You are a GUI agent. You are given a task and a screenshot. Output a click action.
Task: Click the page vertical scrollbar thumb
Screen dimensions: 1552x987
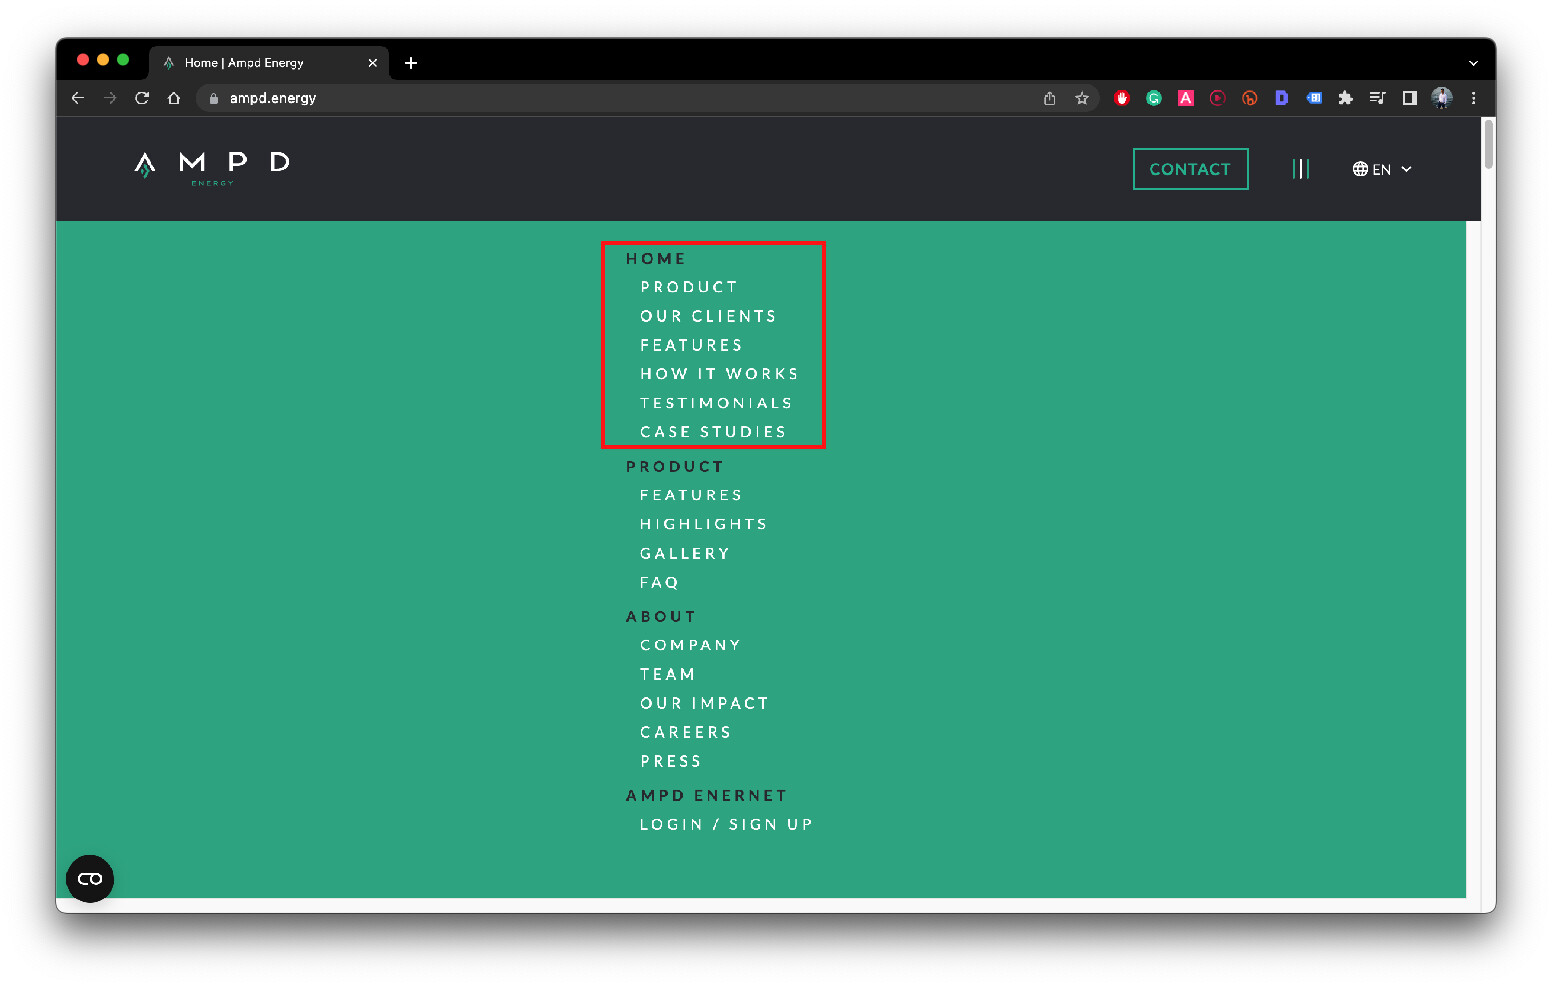(x=1489, y=144)
